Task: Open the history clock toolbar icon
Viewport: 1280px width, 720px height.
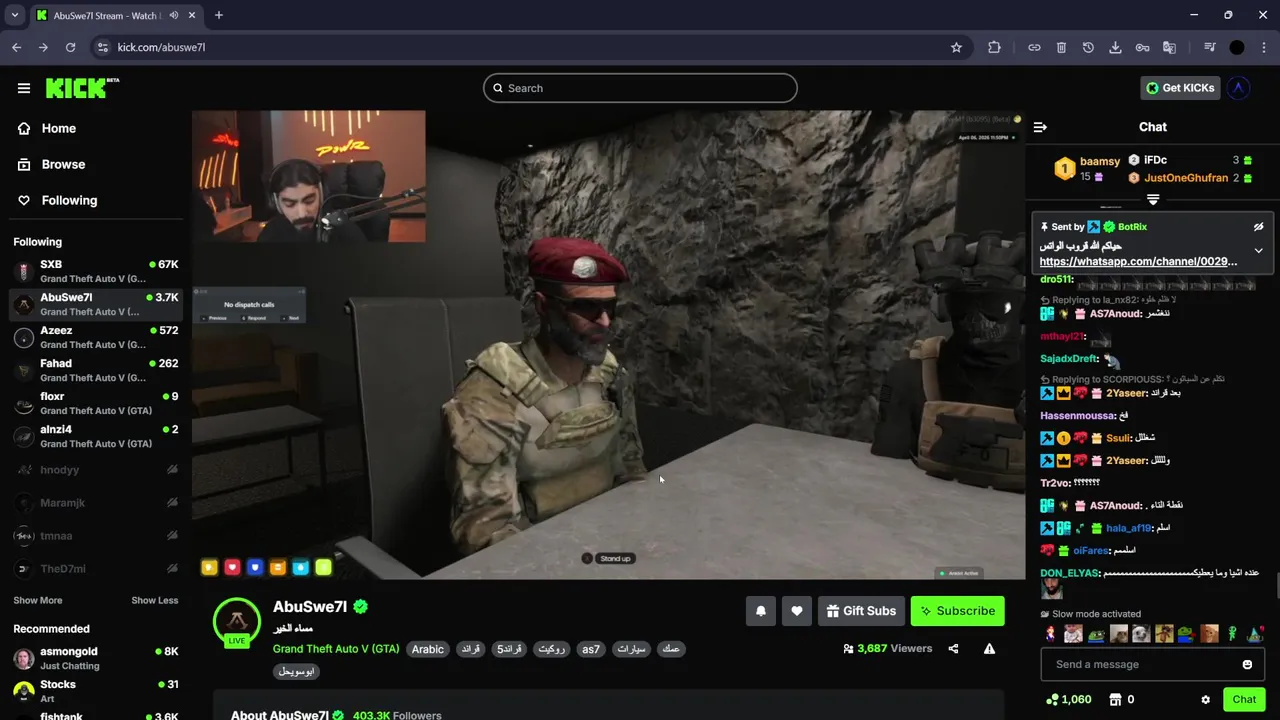Action: (1088, 47)
